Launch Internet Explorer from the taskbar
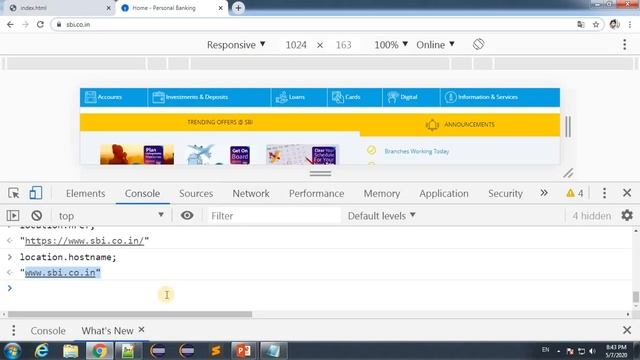Image resolution: width=640 pixels, height=360 pixels. coord(42,351)
